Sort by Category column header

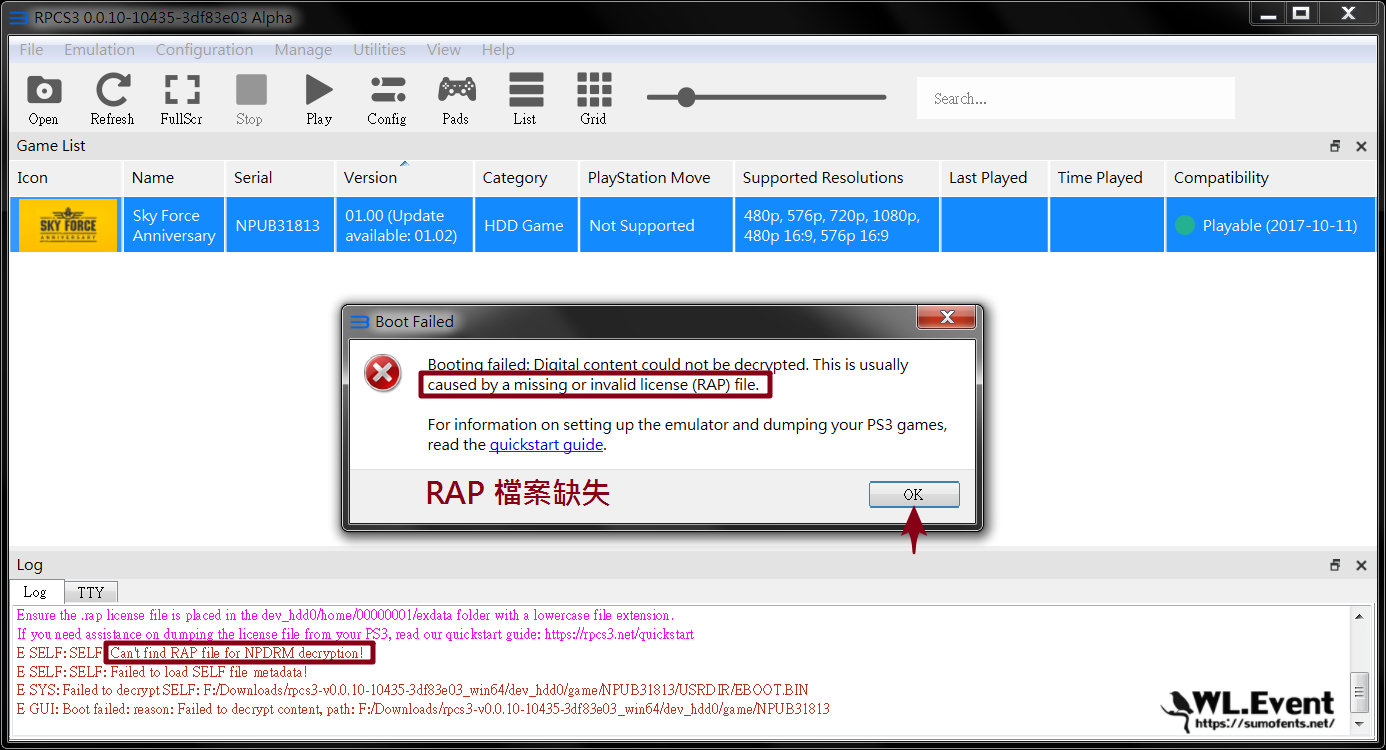(x=526, y=178)
